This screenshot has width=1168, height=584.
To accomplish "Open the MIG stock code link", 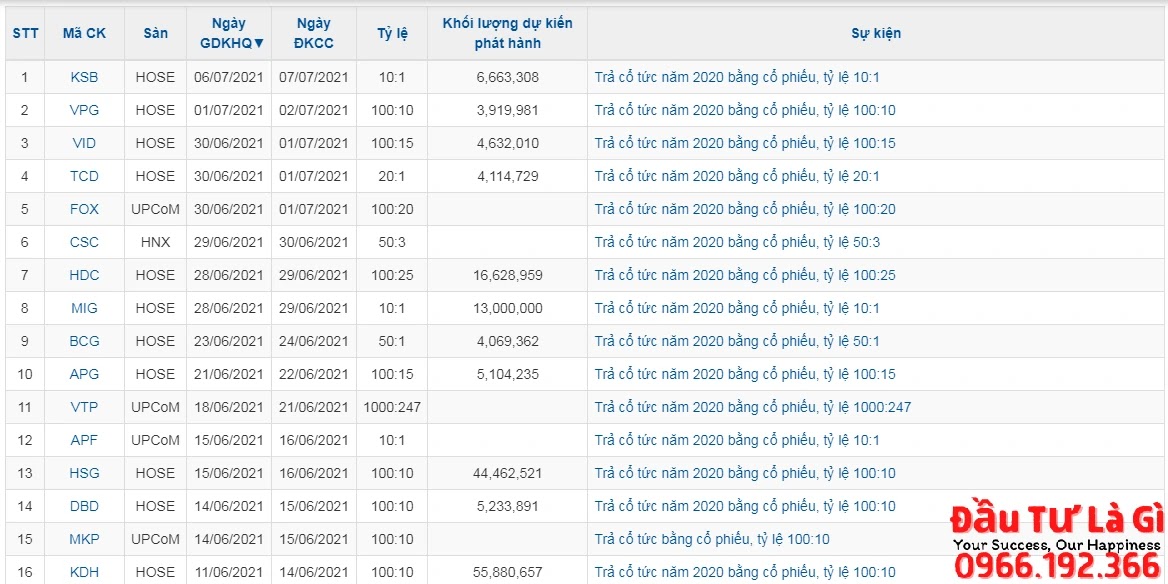I will 84,308.
